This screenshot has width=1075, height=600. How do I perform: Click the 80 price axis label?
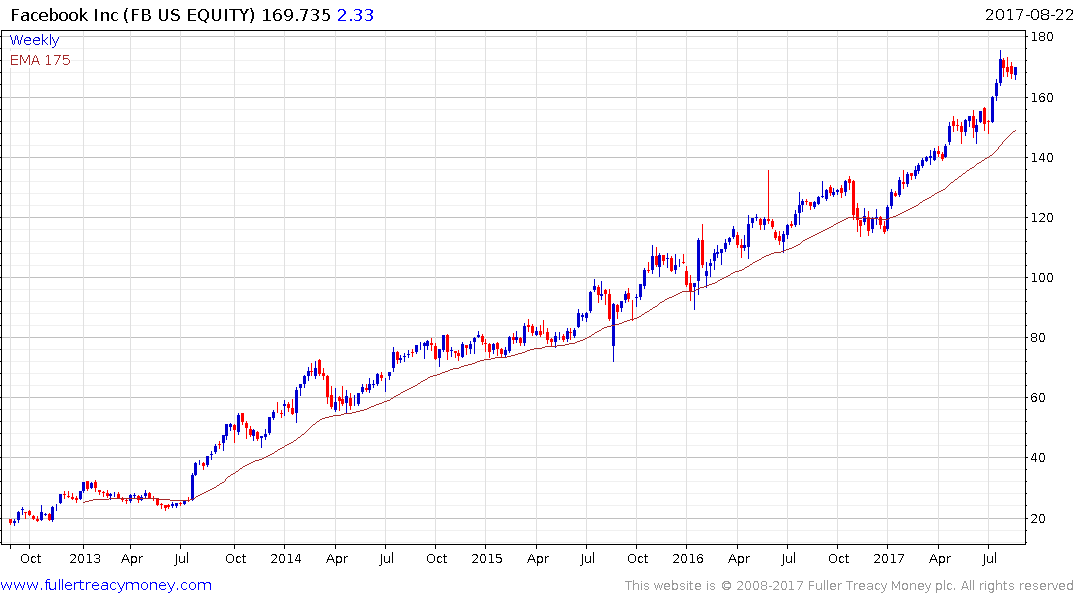tap(1038, 338)
